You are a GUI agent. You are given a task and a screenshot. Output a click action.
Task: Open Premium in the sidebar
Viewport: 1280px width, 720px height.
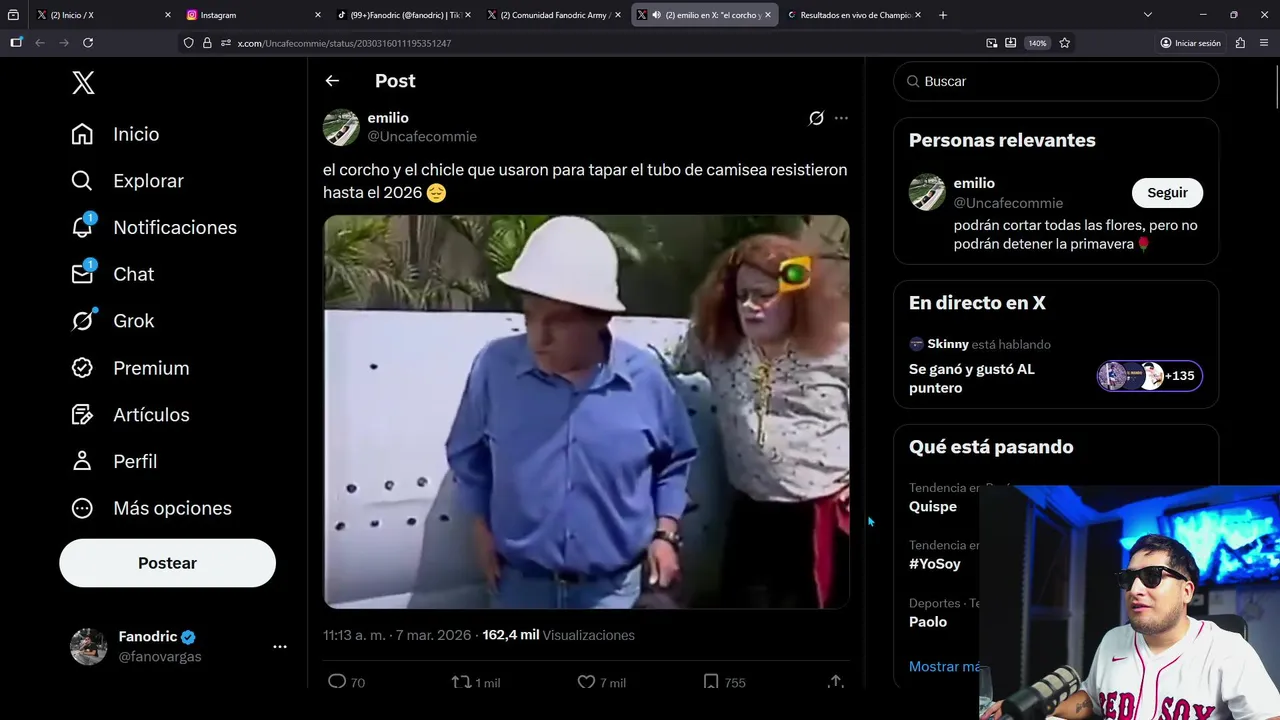coord(130,368)
